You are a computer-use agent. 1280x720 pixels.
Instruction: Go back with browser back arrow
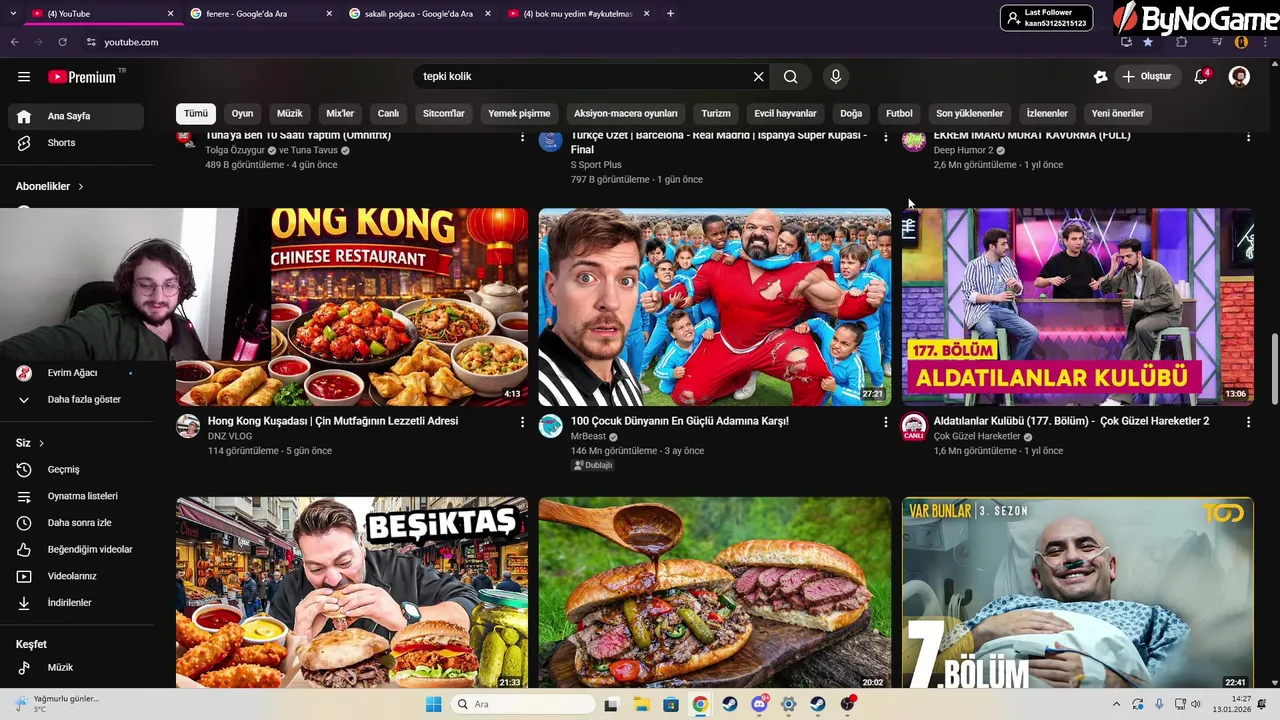pos(14,42)
